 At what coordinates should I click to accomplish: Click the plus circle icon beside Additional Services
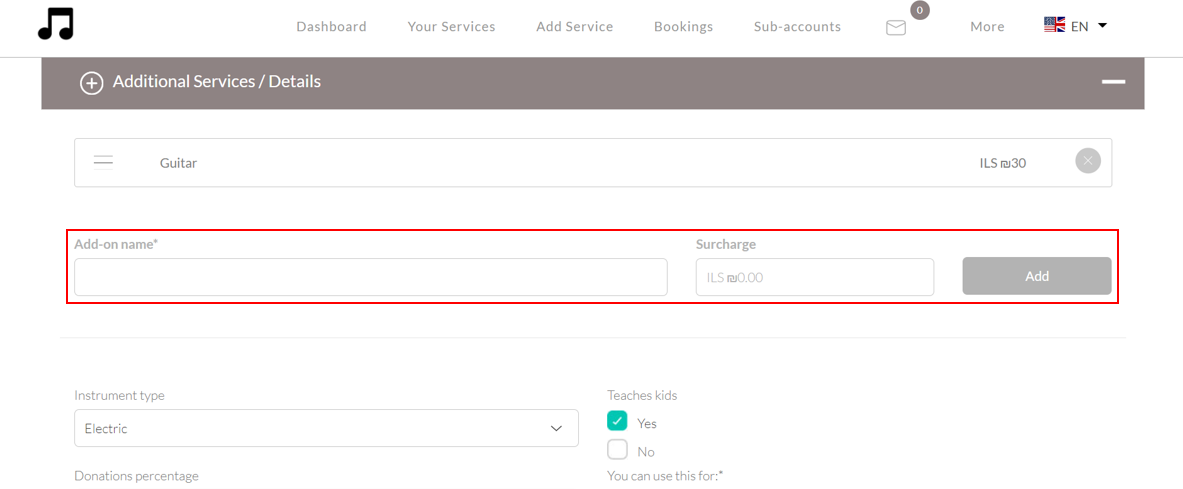click(x=92, y=83)
